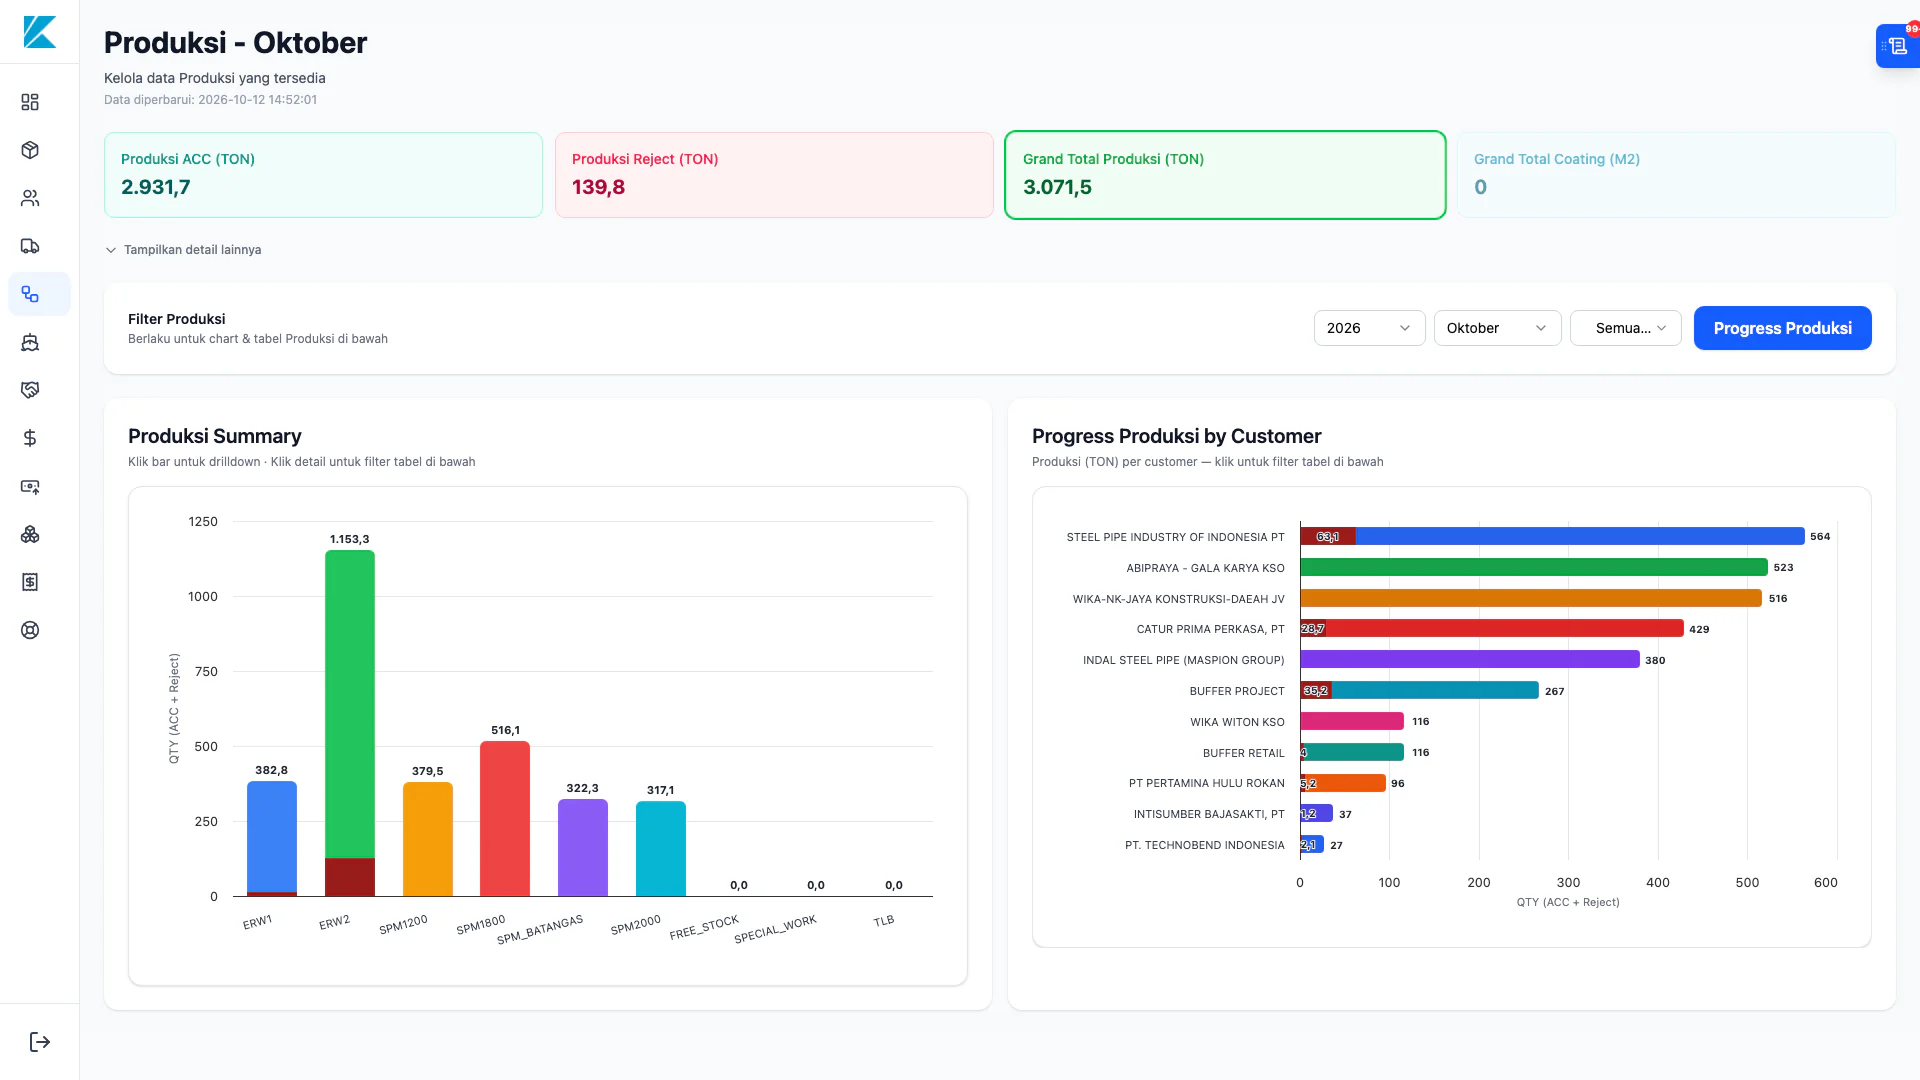Open the dollar sign icon in sidebar

[30, 438]
